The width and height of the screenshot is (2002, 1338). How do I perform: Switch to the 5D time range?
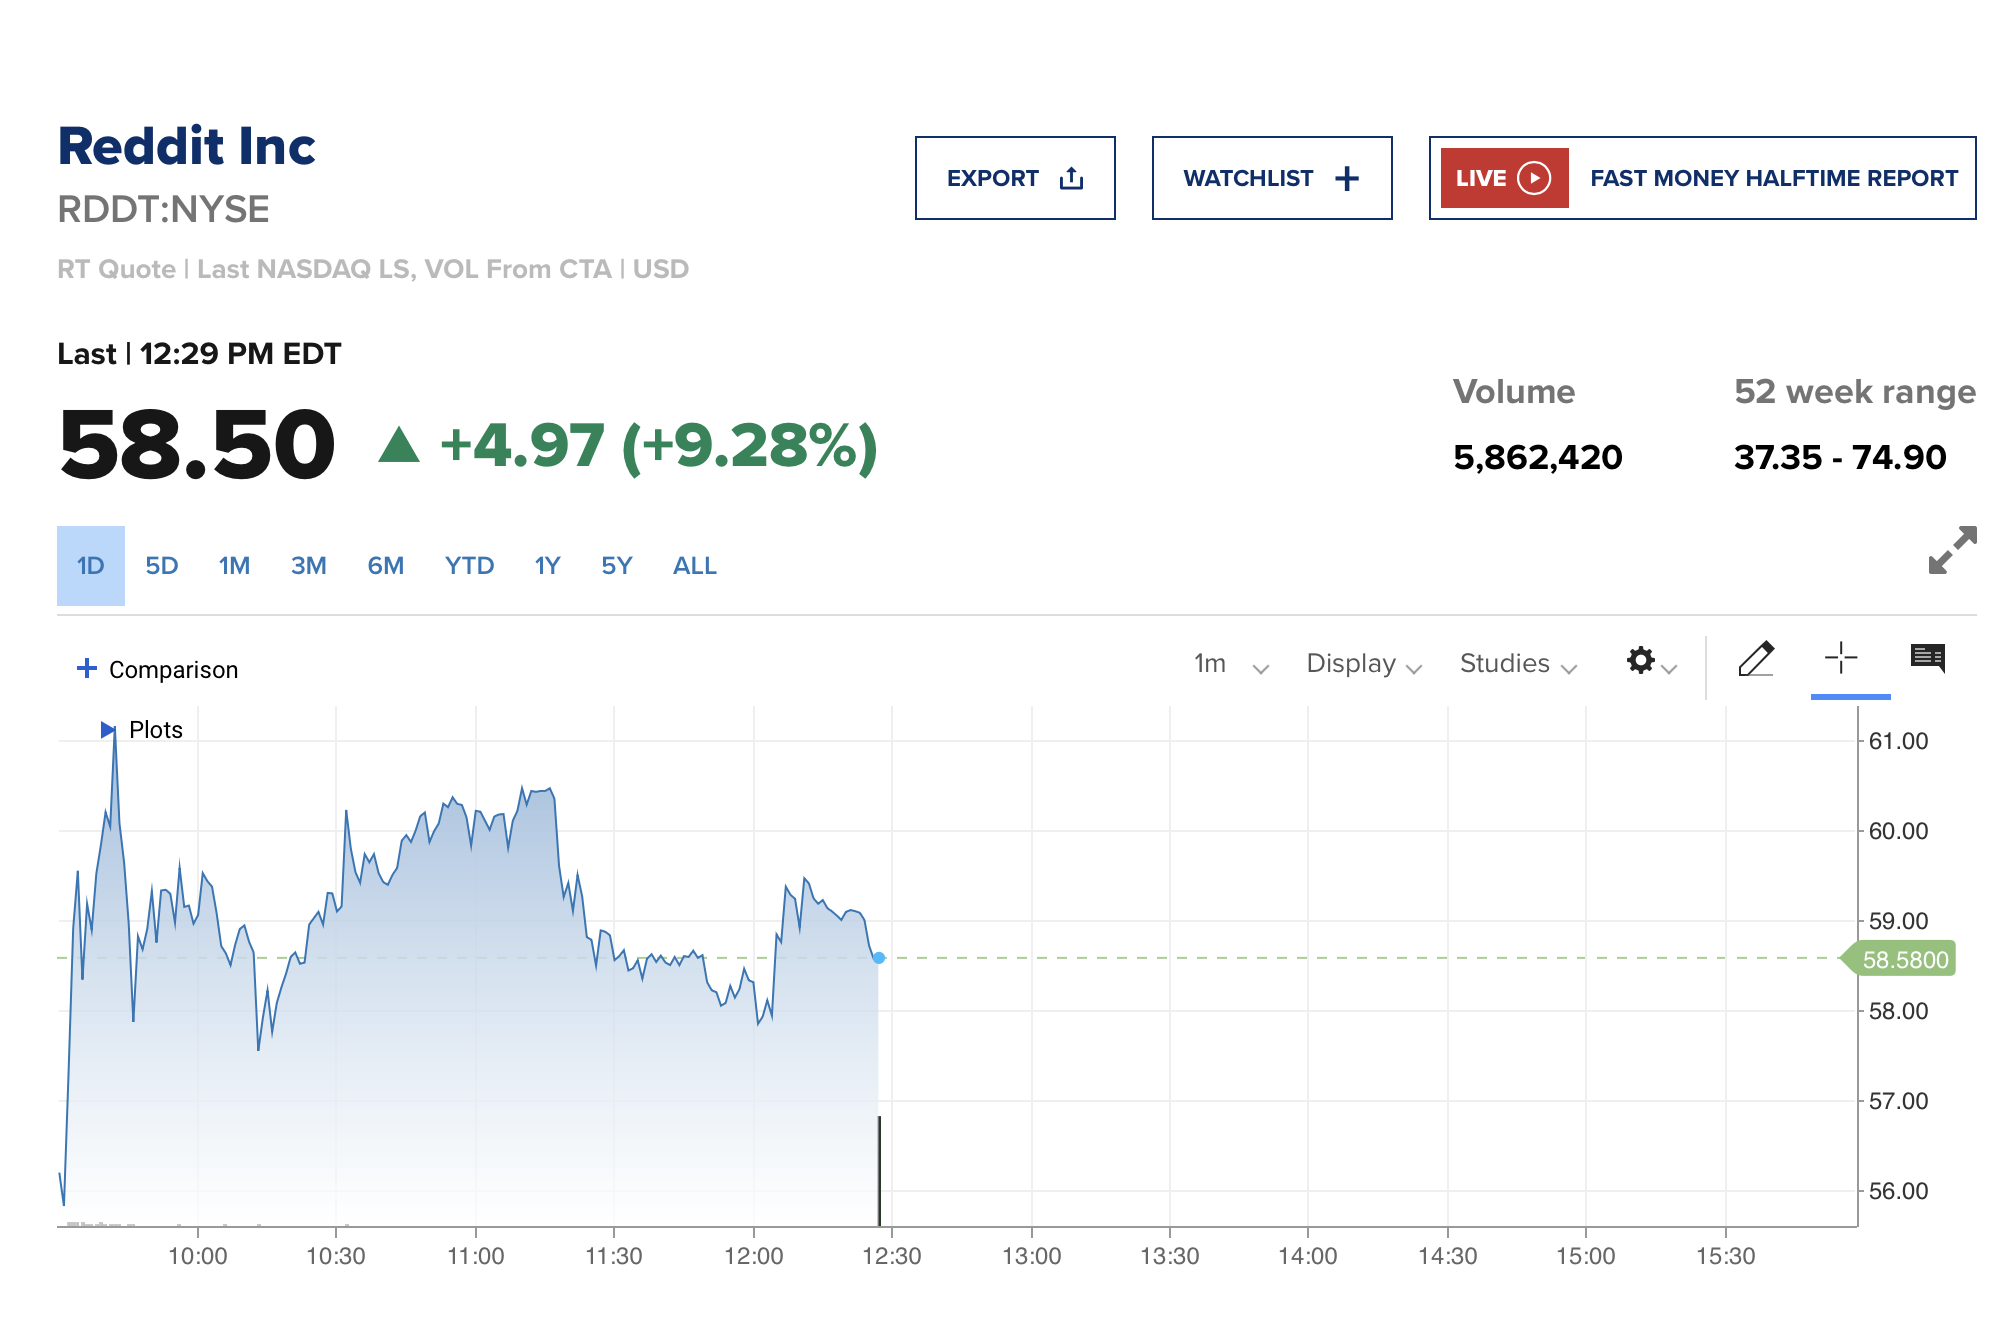point(161,566)
